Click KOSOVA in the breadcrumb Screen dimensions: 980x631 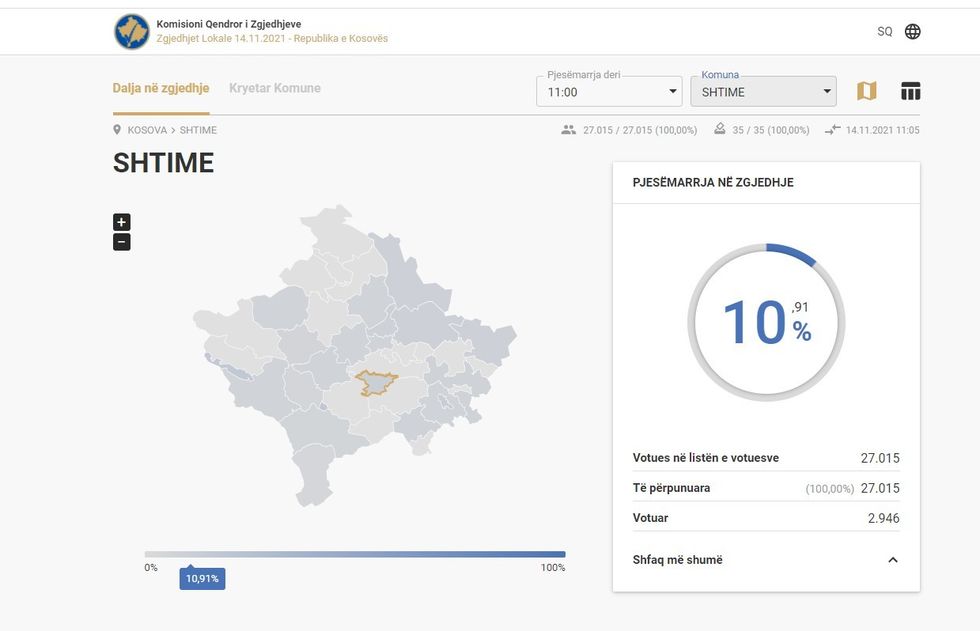[147, 130]
